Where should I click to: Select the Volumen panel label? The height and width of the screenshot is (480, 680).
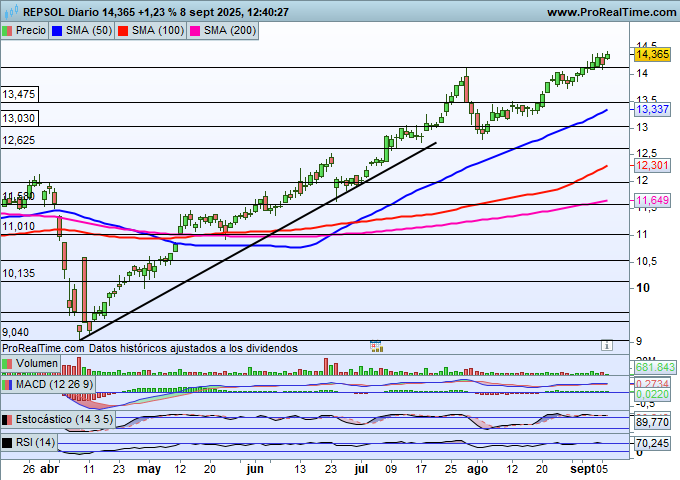pos(38,365)
